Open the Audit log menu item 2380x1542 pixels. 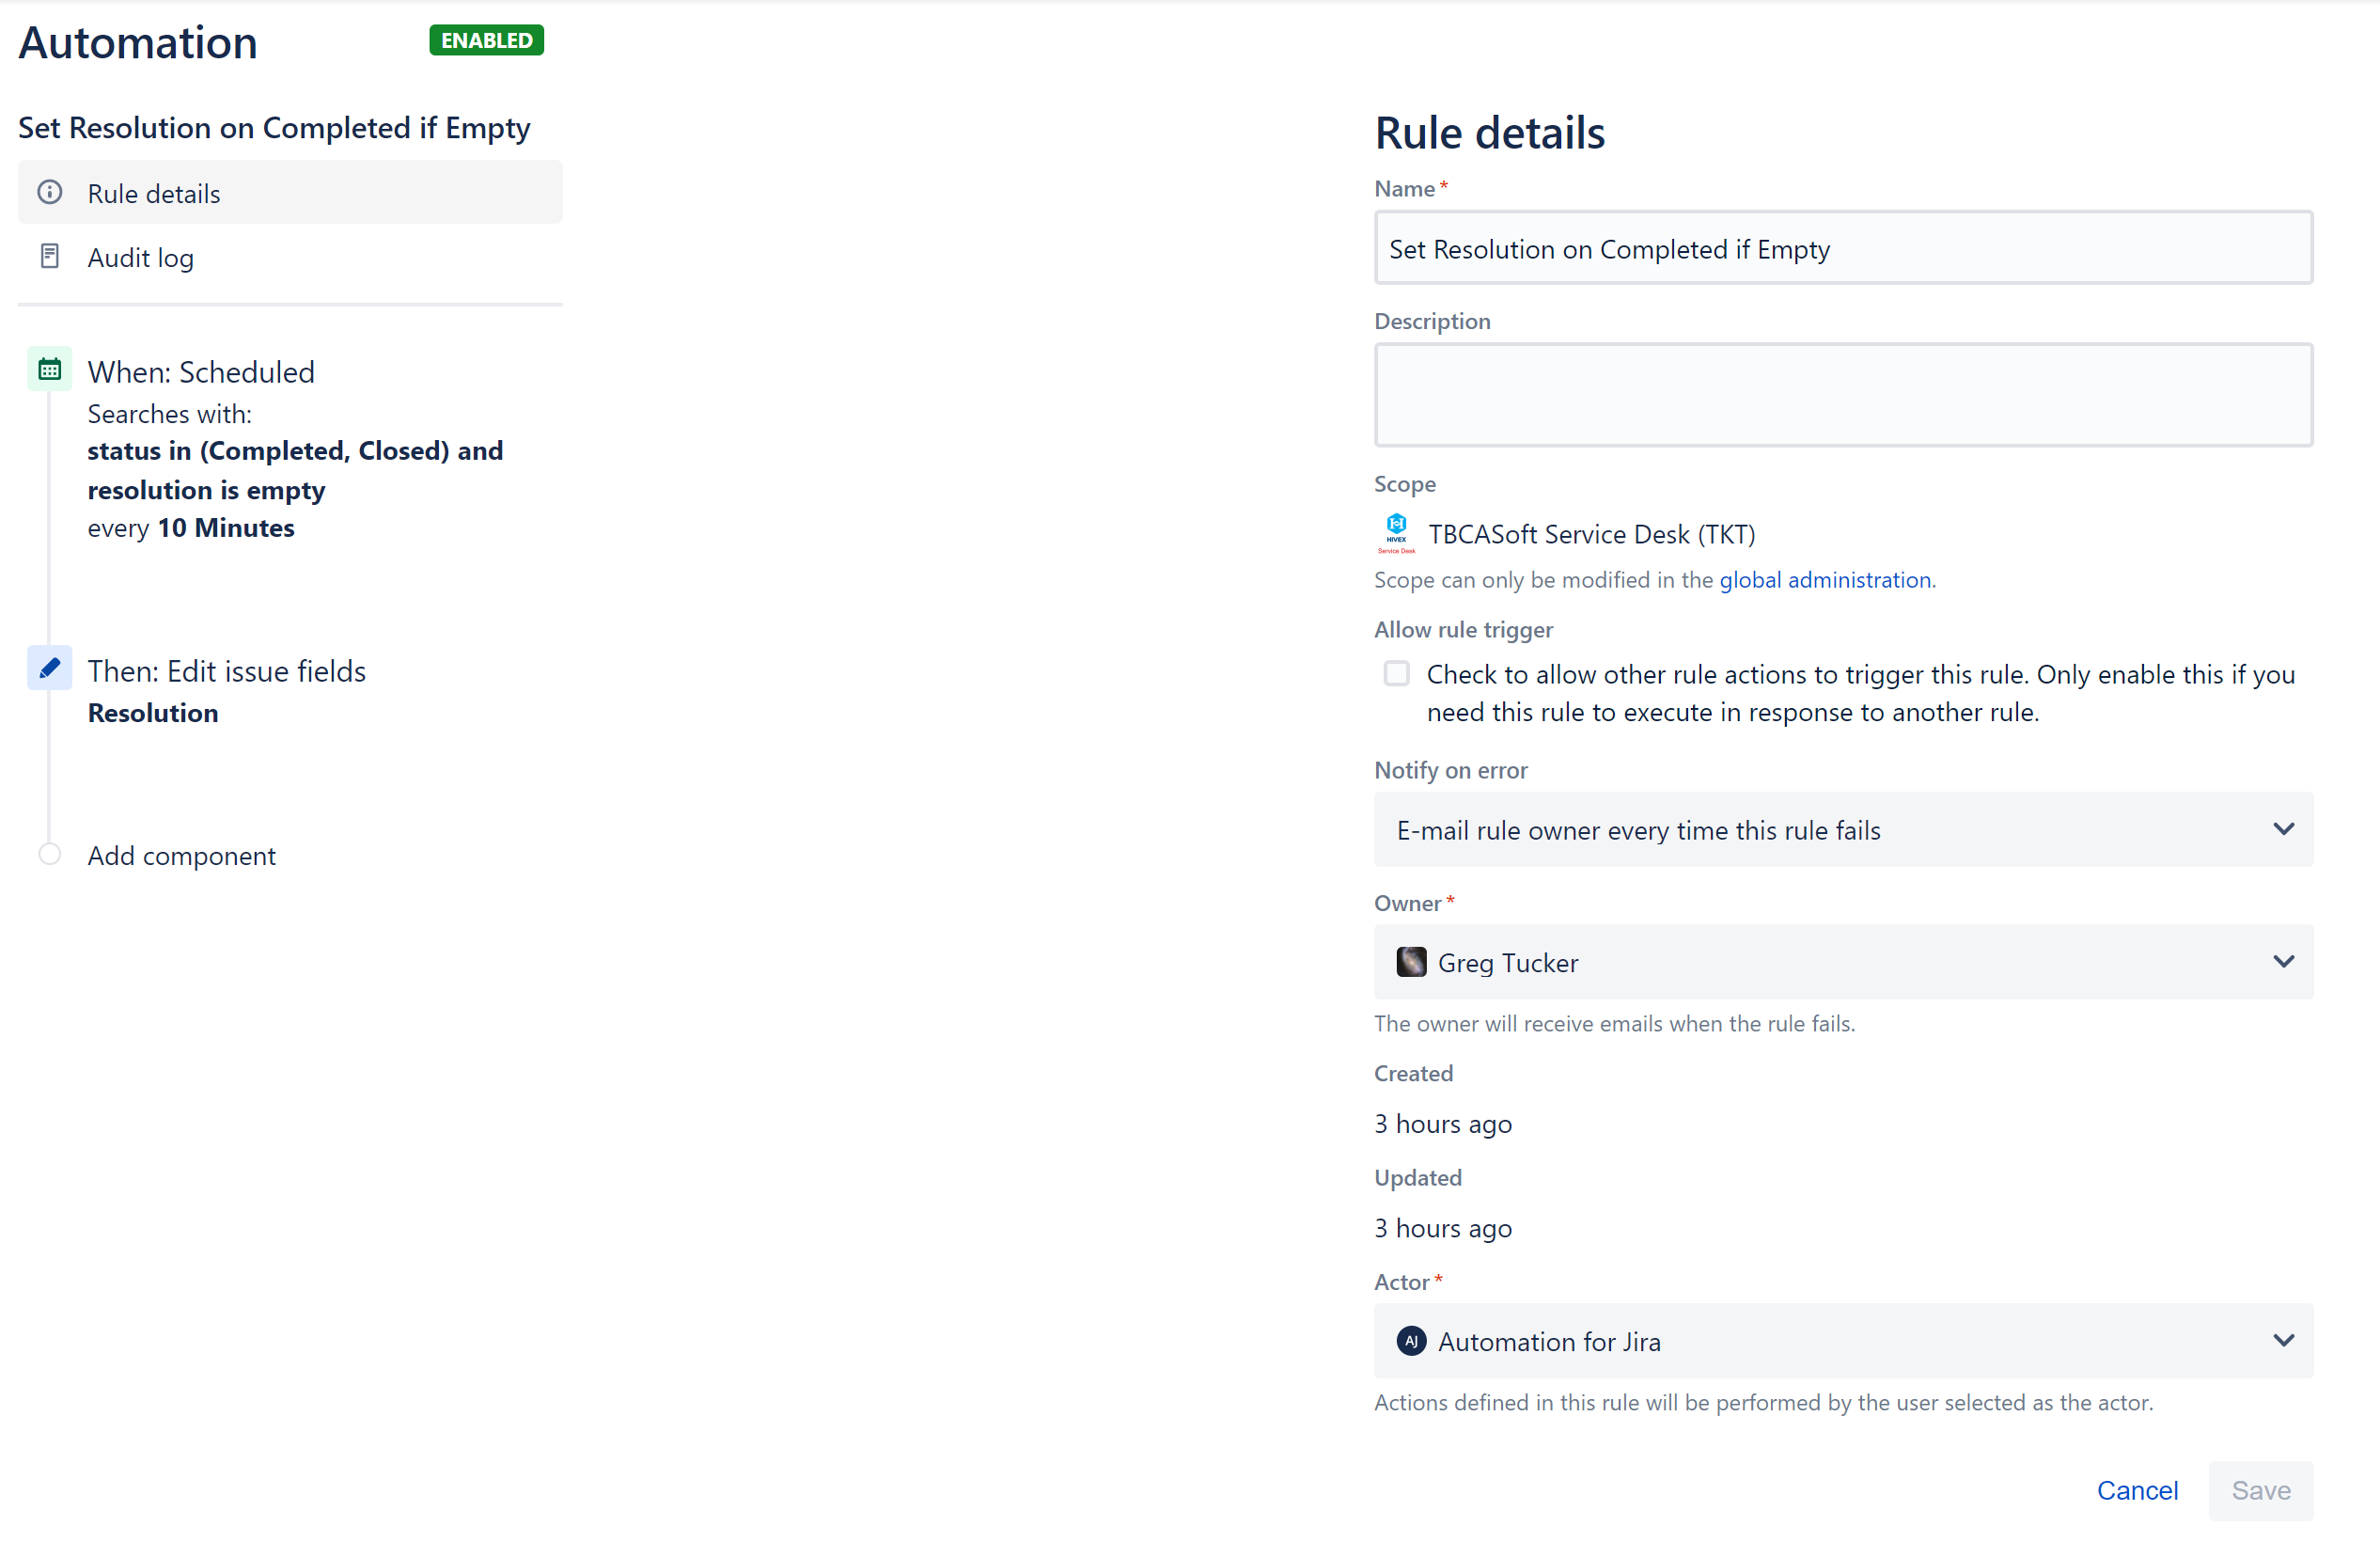(x=290, y=257)
